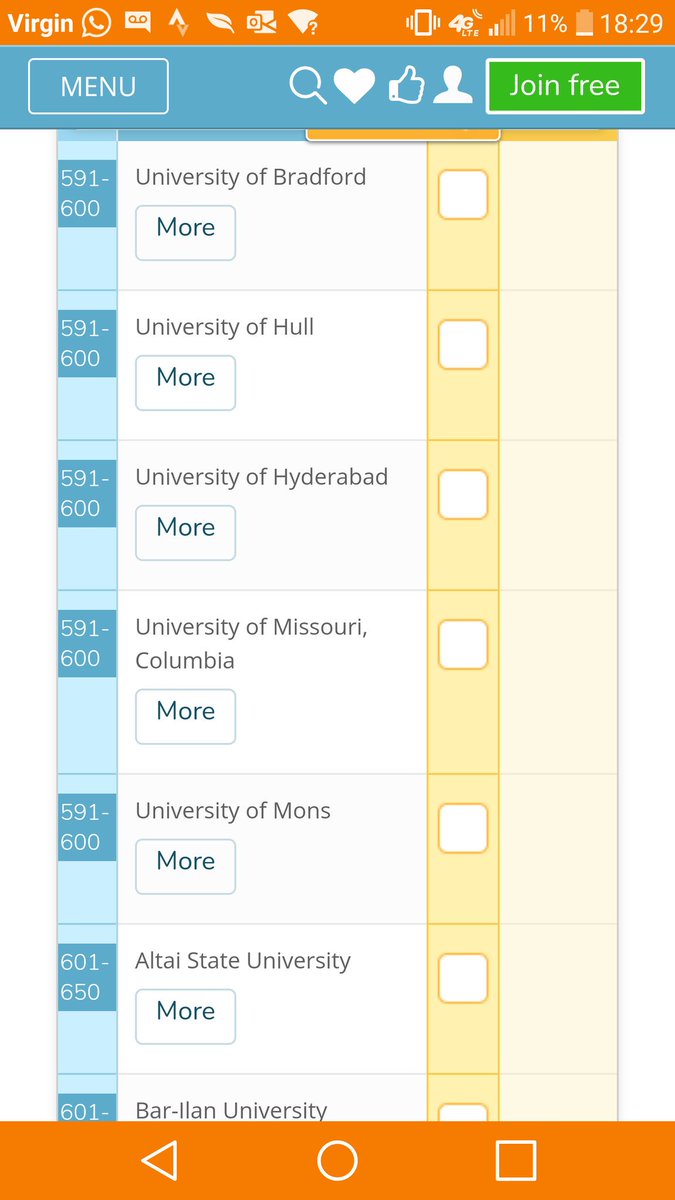Click the green Join free button
Screen dimensions: 675x1200
[565, 86]
